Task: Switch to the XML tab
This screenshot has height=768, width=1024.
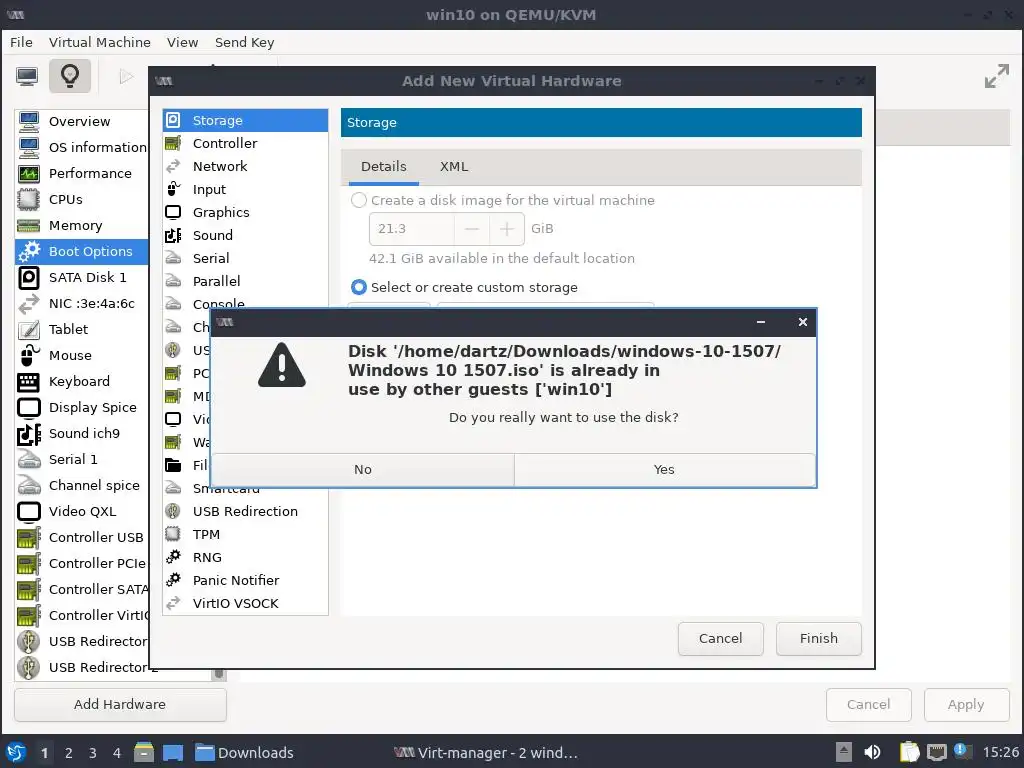Action: pyautogui.click(x=454, y=167)
